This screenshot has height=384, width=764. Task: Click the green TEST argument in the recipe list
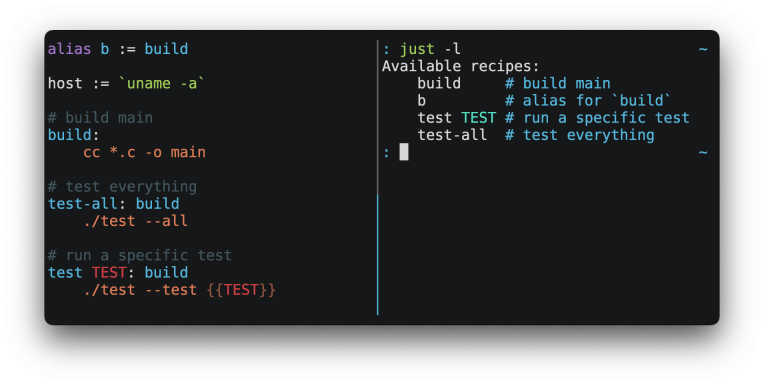pos(478,118)
